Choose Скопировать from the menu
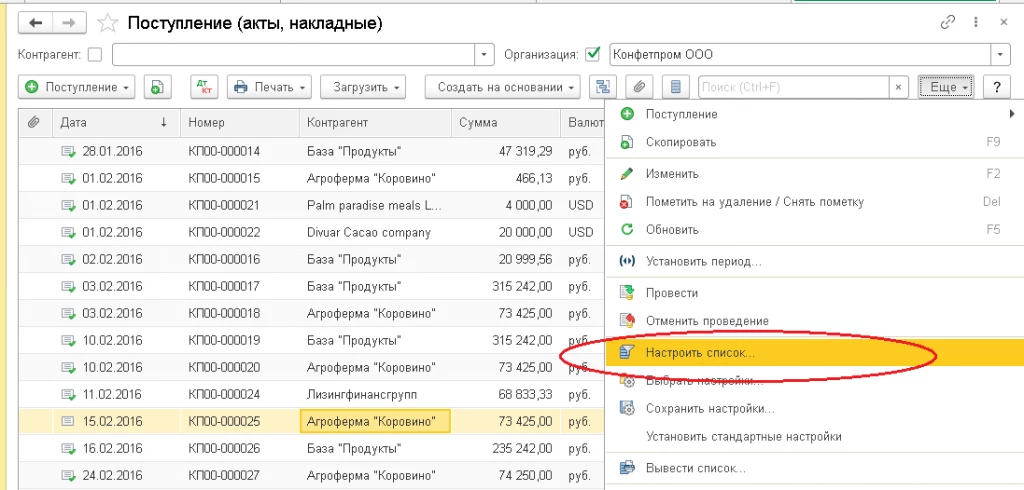Image resolution: width=1024 pixels, height=490 pixels. 815,142
